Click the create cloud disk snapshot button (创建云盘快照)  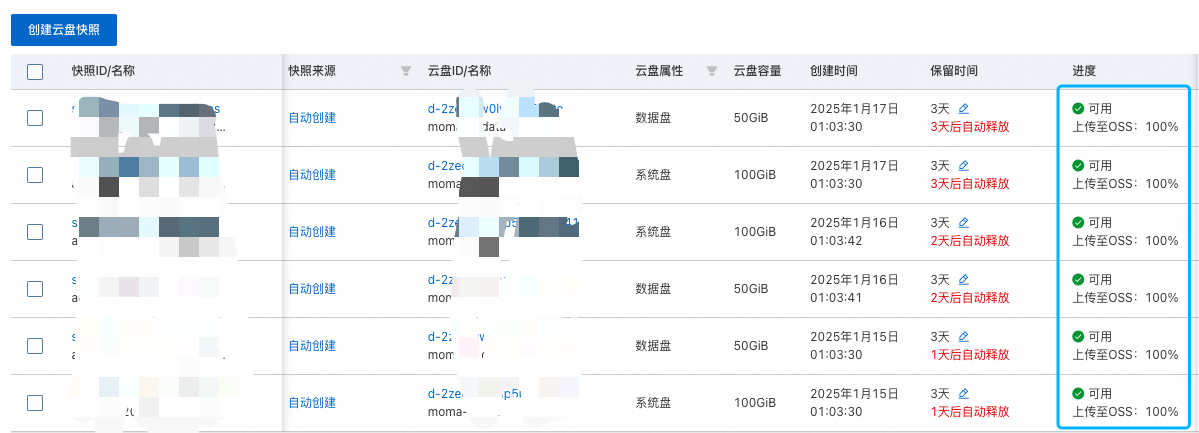coord(64,30)
